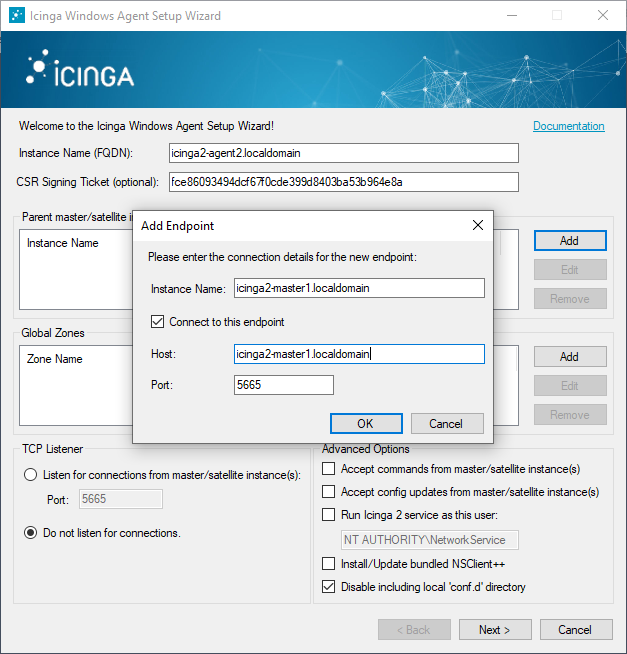627x654 pixels.
Task: Click the 'Add Endpoint' dialog title
Action: point(177,226)
